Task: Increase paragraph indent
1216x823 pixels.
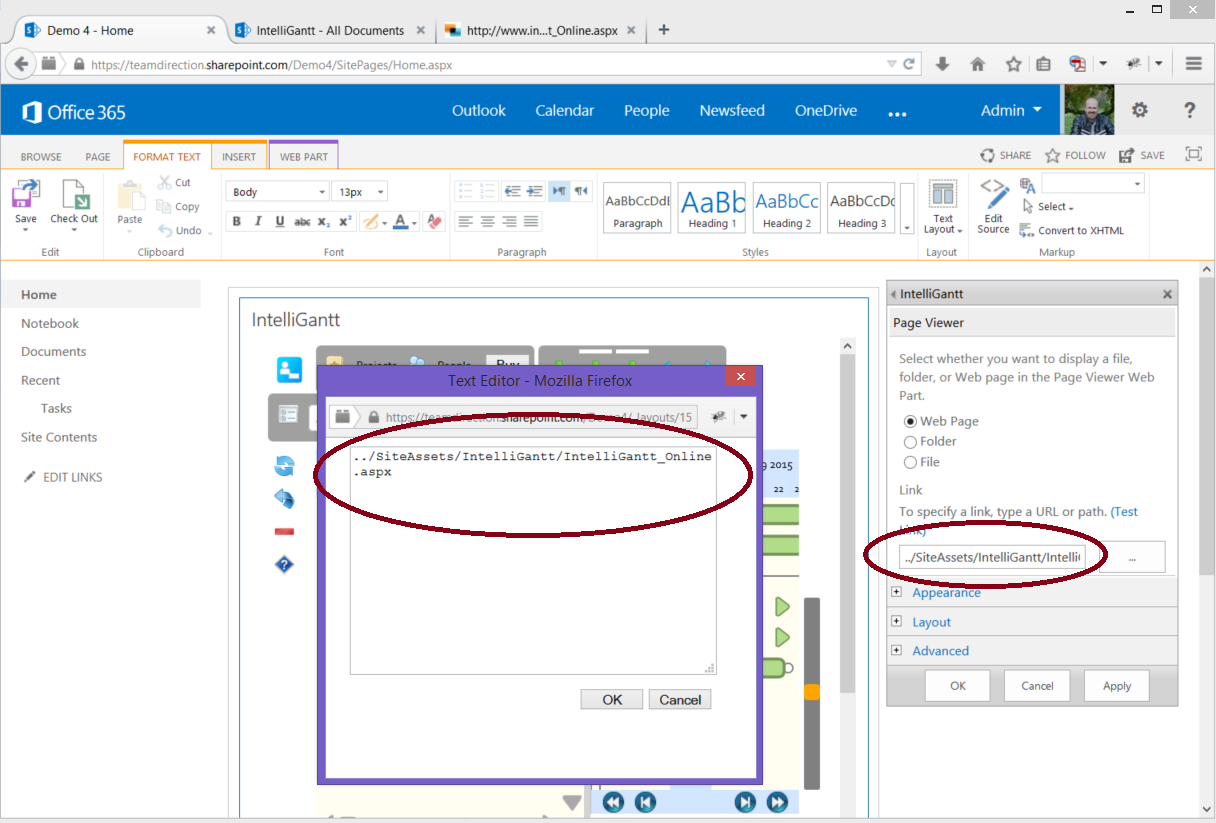Action: 534,190
